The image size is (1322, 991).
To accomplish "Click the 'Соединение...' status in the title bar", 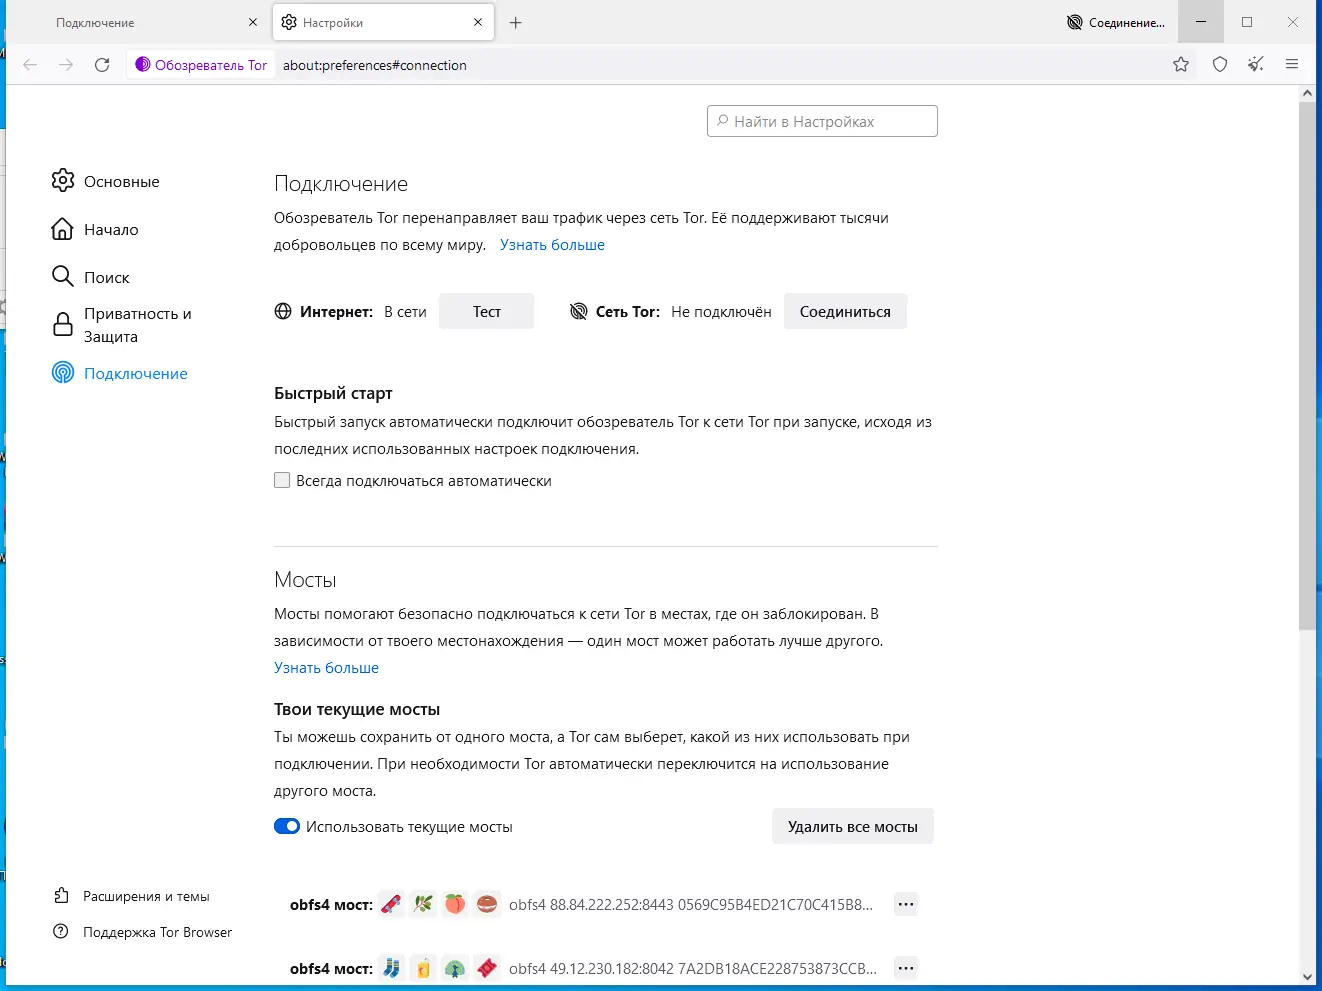I will [1116, 22].
